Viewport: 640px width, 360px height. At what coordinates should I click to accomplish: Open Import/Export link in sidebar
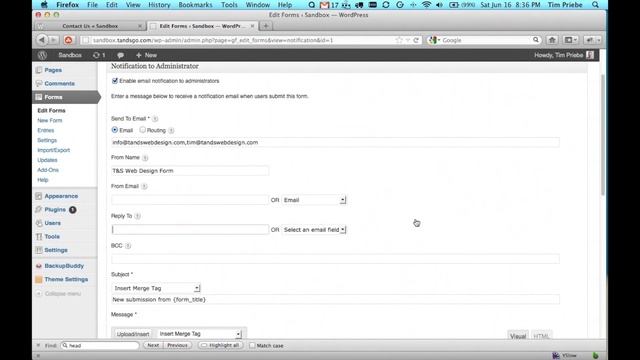53,150
